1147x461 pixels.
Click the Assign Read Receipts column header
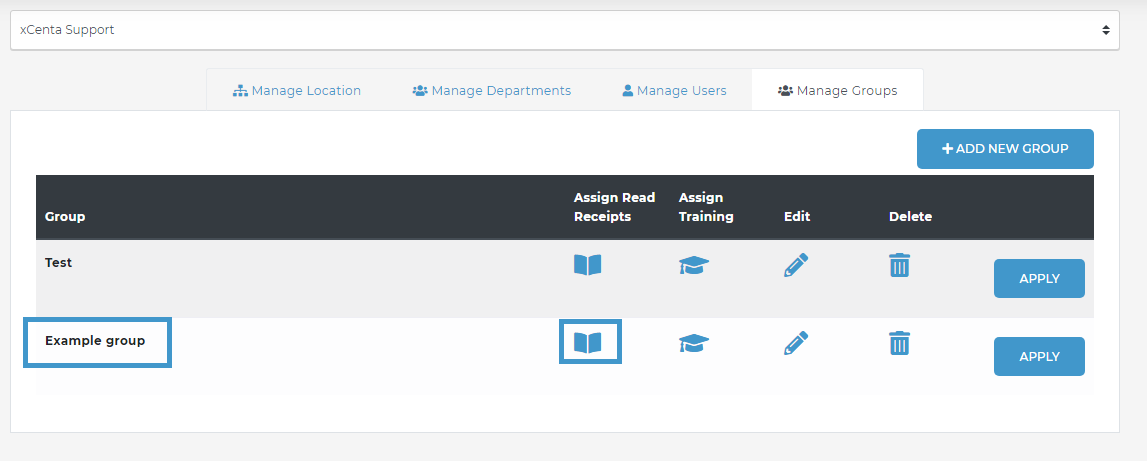point(614,207)
